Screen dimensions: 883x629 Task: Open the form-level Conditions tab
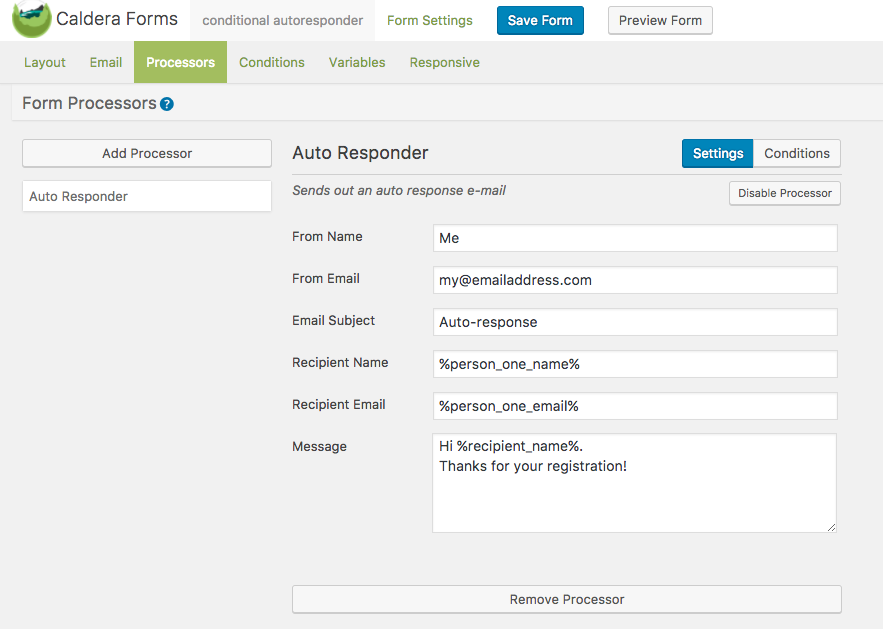(x=272, y=62)
